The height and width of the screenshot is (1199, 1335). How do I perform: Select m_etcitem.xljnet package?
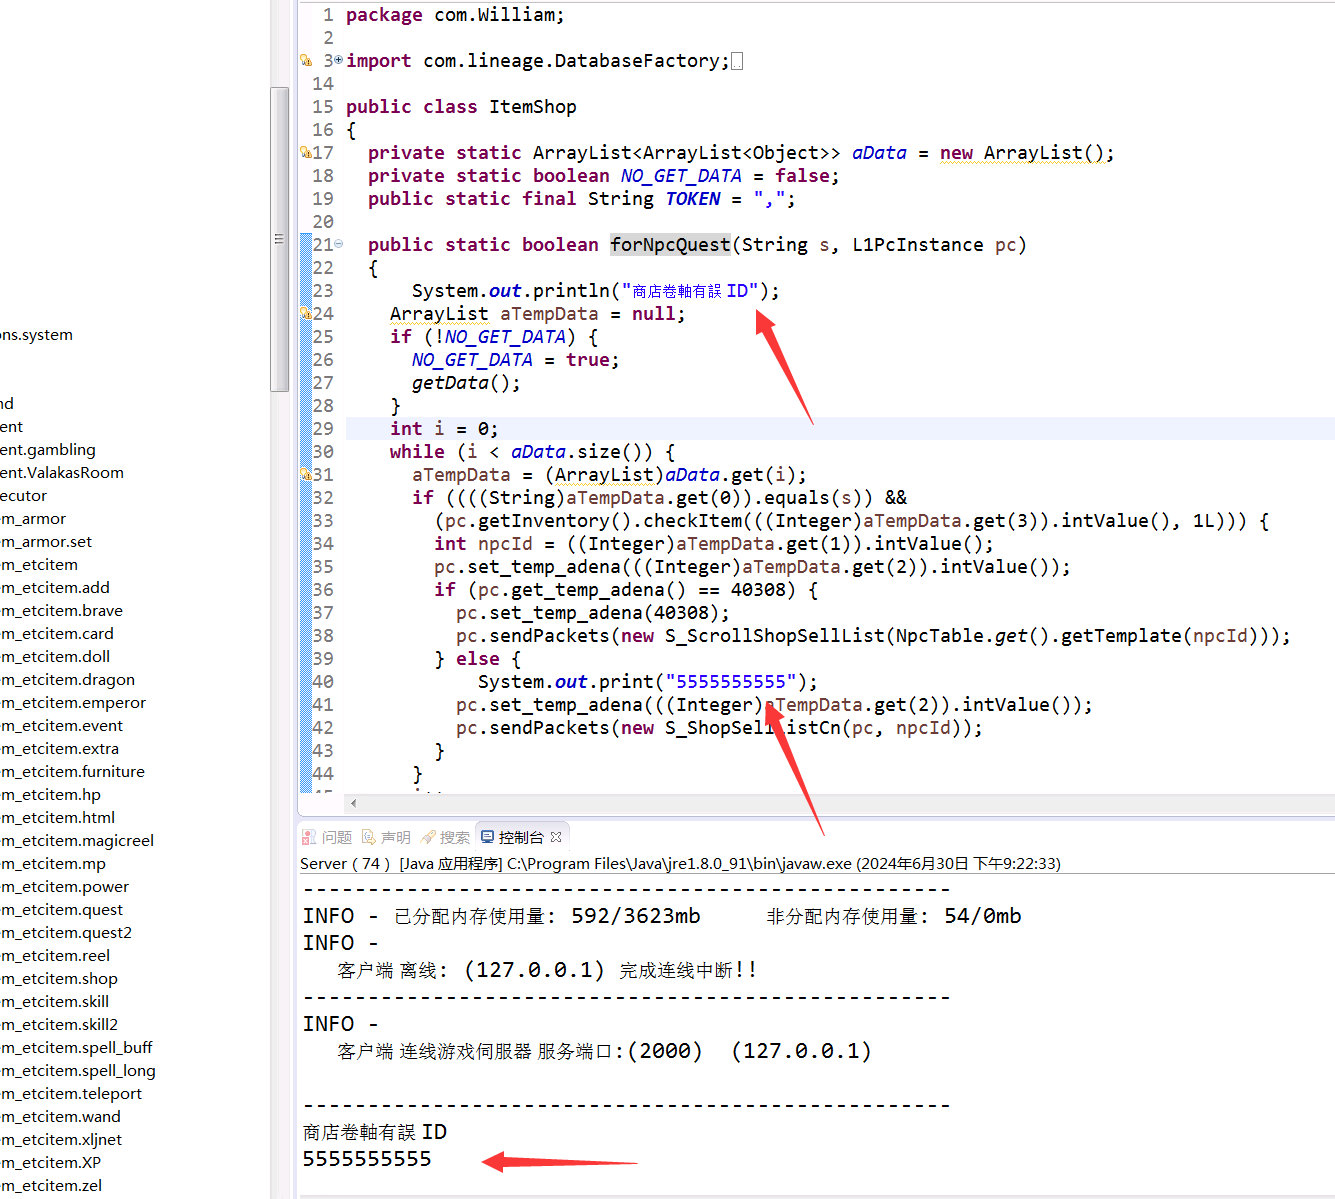tap(61, 1140)
